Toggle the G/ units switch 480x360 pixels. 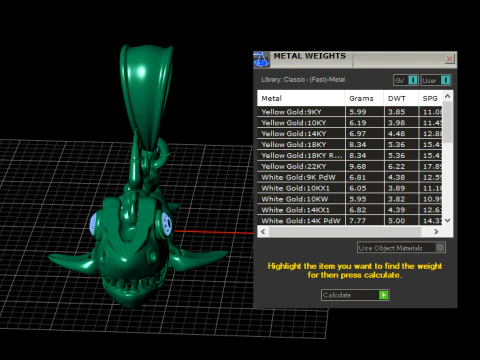tap(405, 80)
